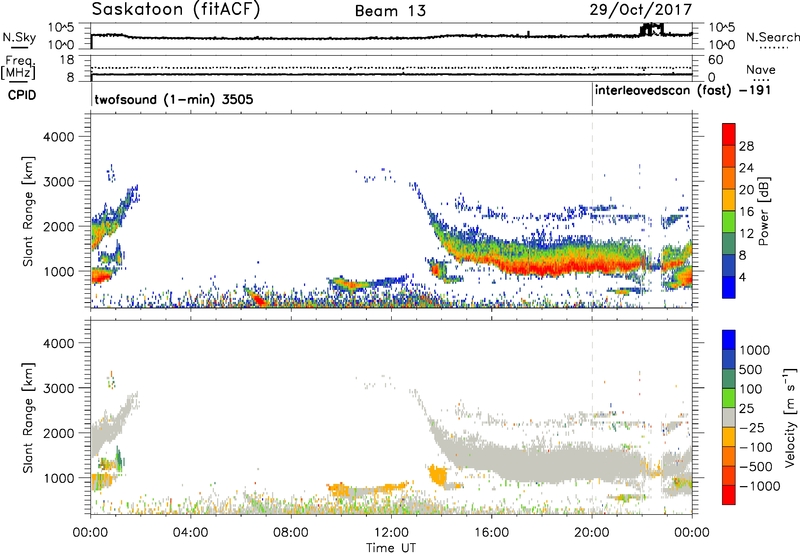Click the 28 value on Power scale
Image resolution: width=800 pixels, height=554 pixels.
[746, 146]
